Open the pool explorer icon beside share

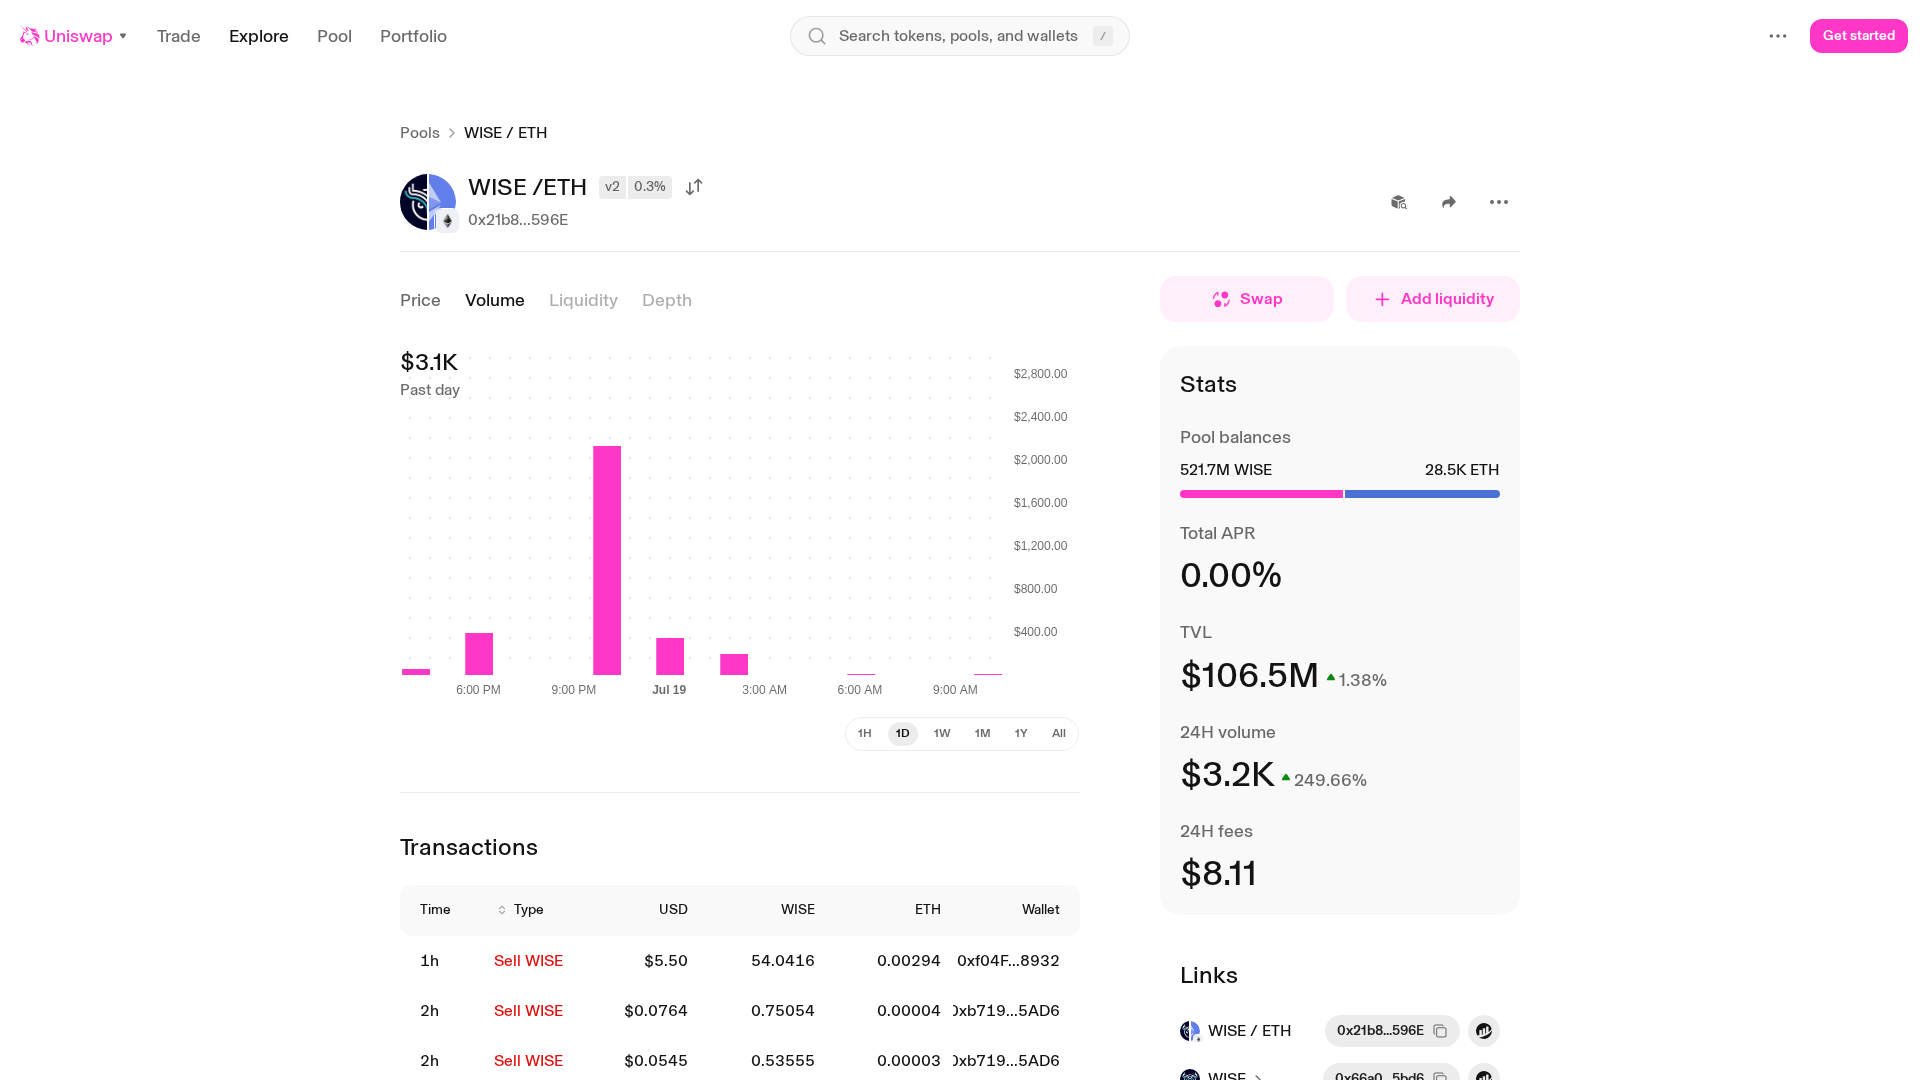(x=1399, y=202)
